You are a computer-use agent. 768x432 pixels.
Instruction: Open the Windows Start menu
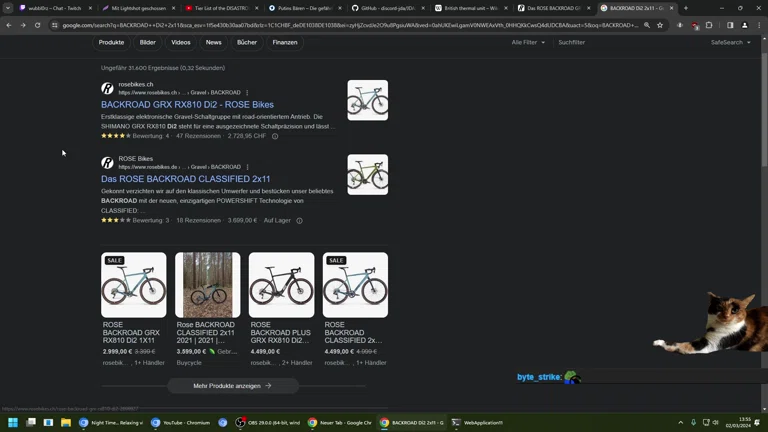(x=13, y=423)
